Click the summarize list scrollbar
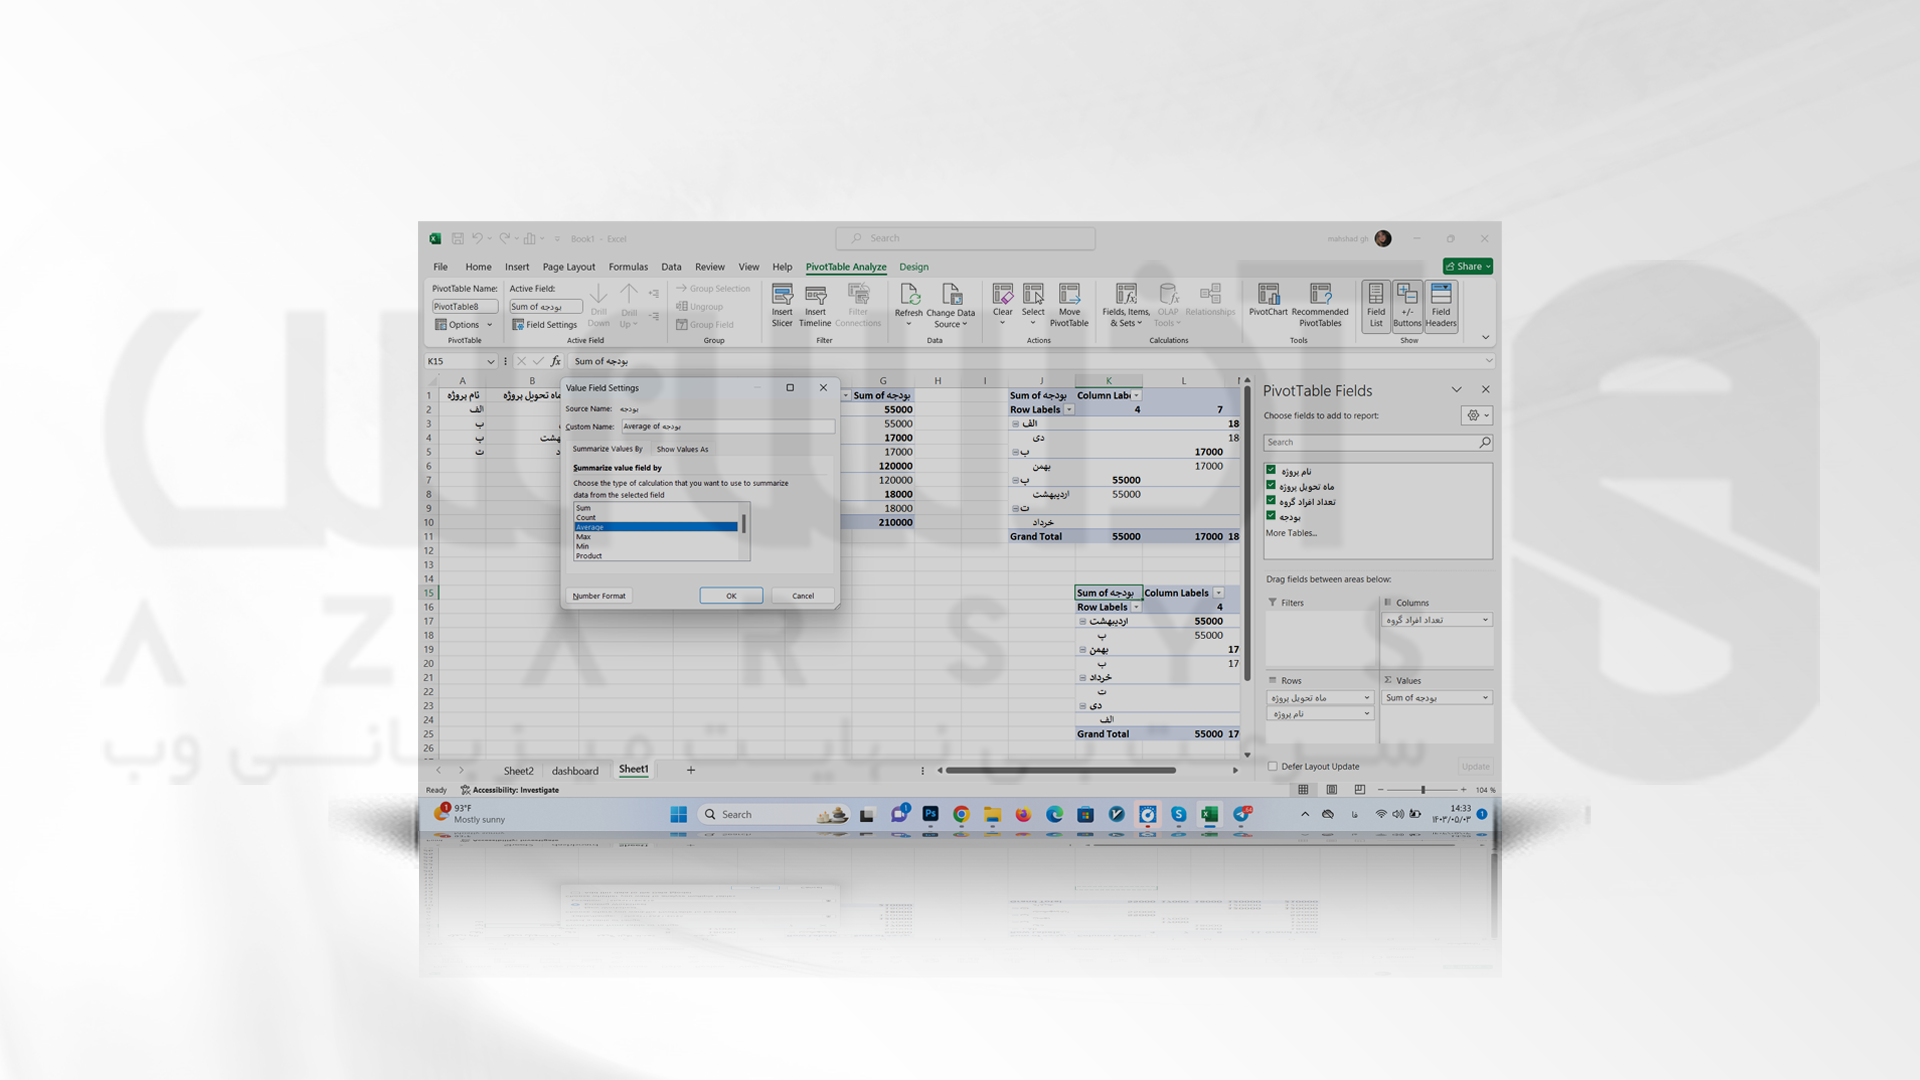Image resolution: width=1920 pixels, height=1080 pixels. coord(744,524)
